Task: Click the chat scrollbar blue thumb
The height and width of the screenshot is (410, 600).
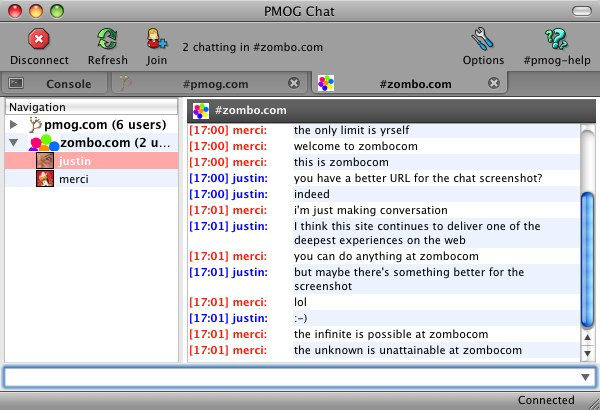Action: tap(587, 261)
